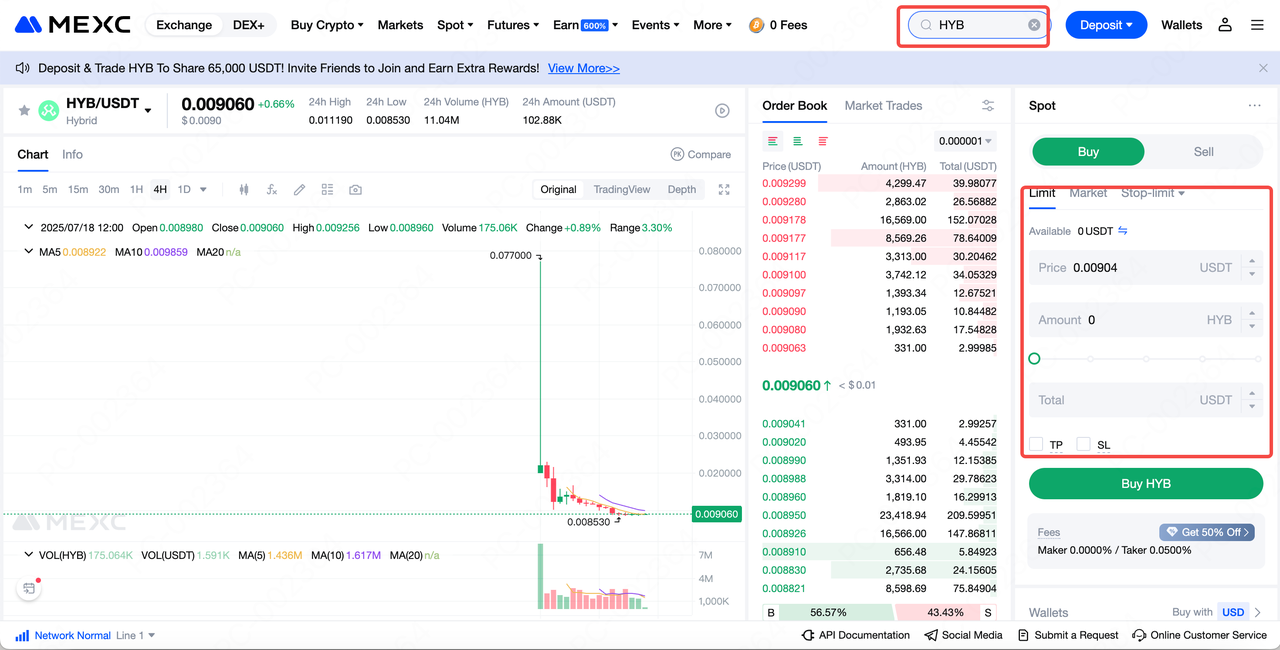1280x650 pixels.
Task: Open Online Customer Service
Action: coord(1200,635)
